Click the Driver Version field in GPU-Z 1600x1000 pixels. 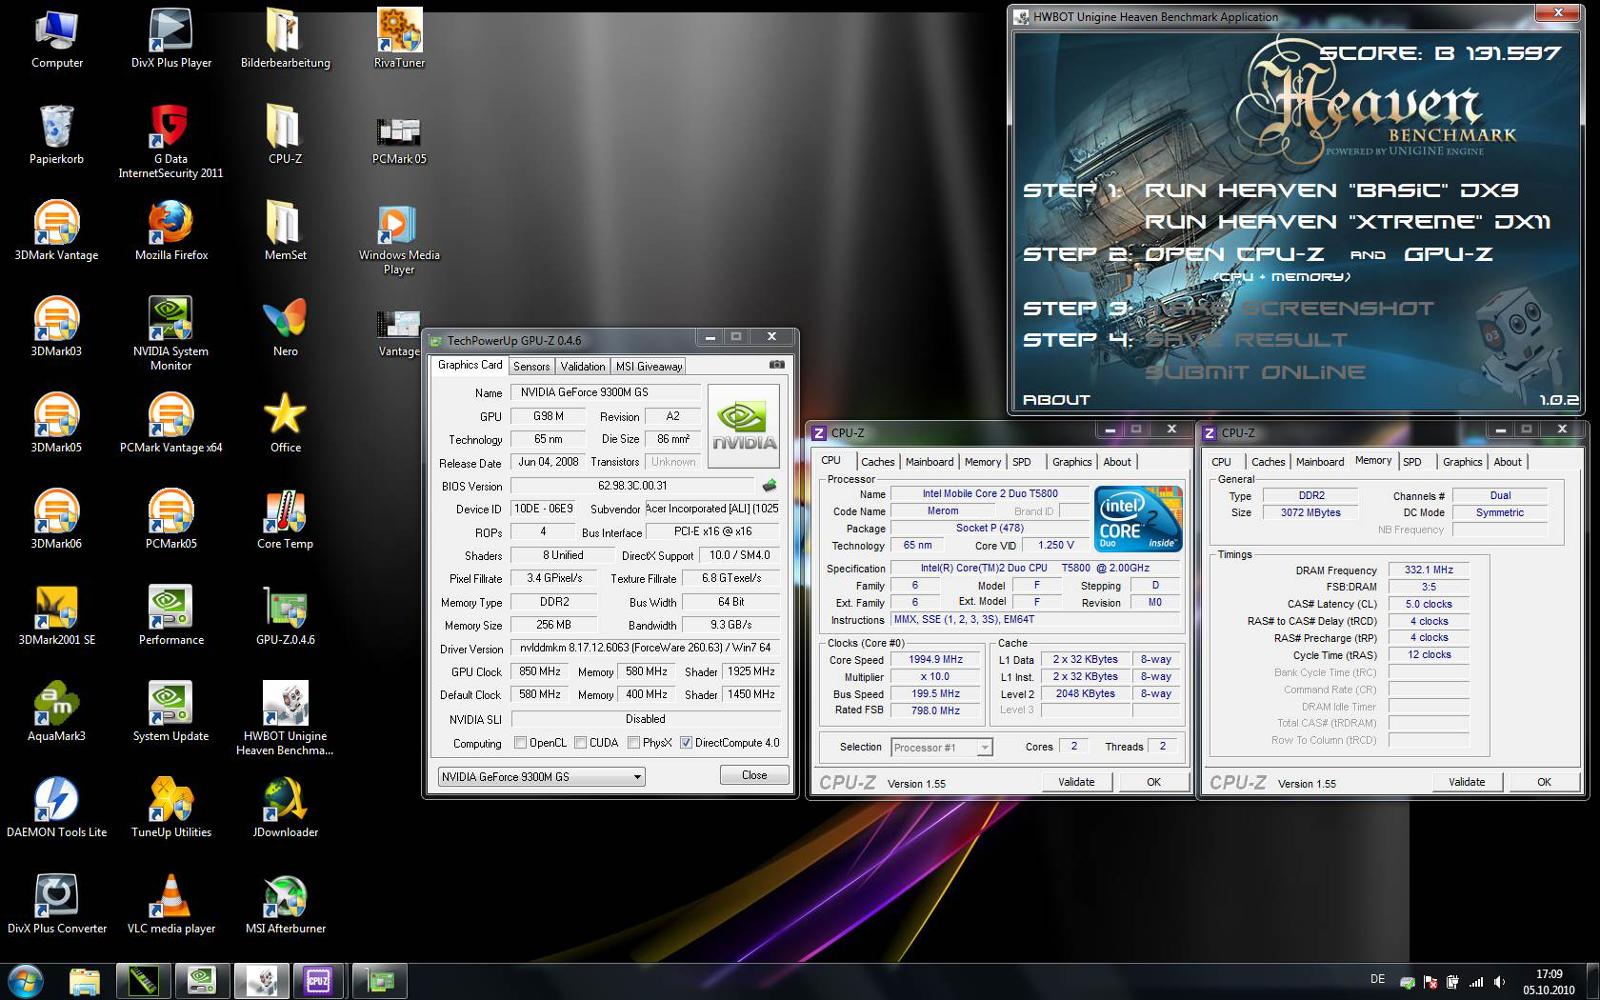(645, 648)
